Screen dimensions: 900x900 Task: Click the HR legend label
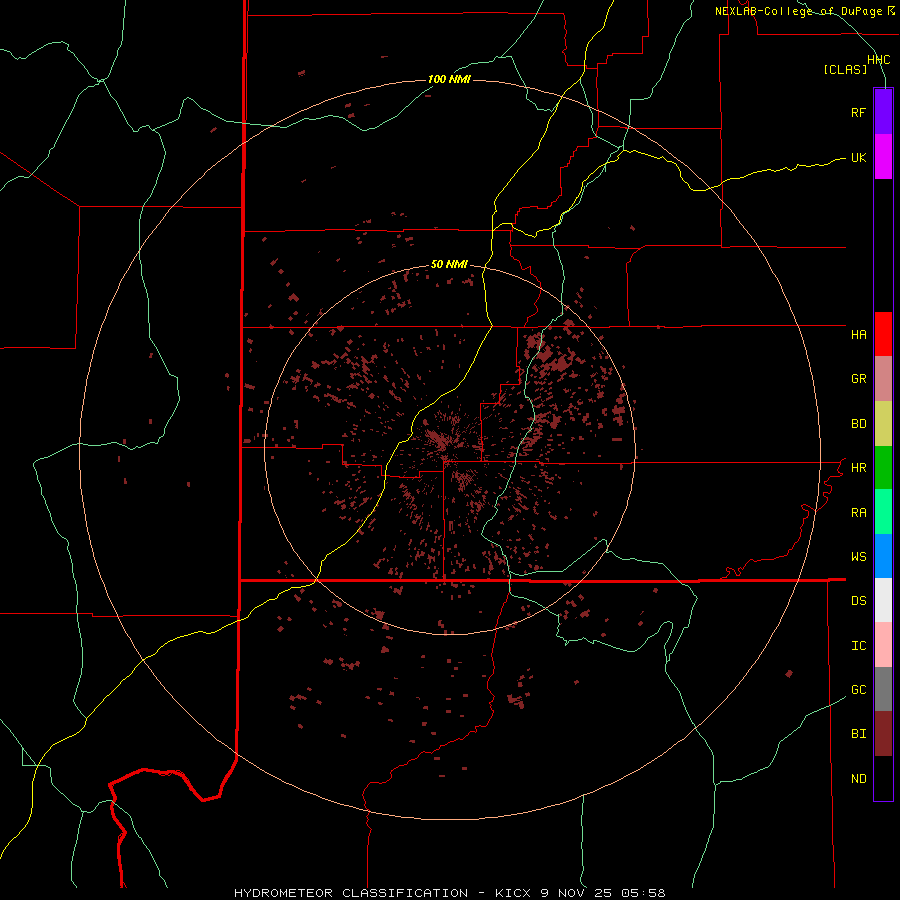[858, 468]
